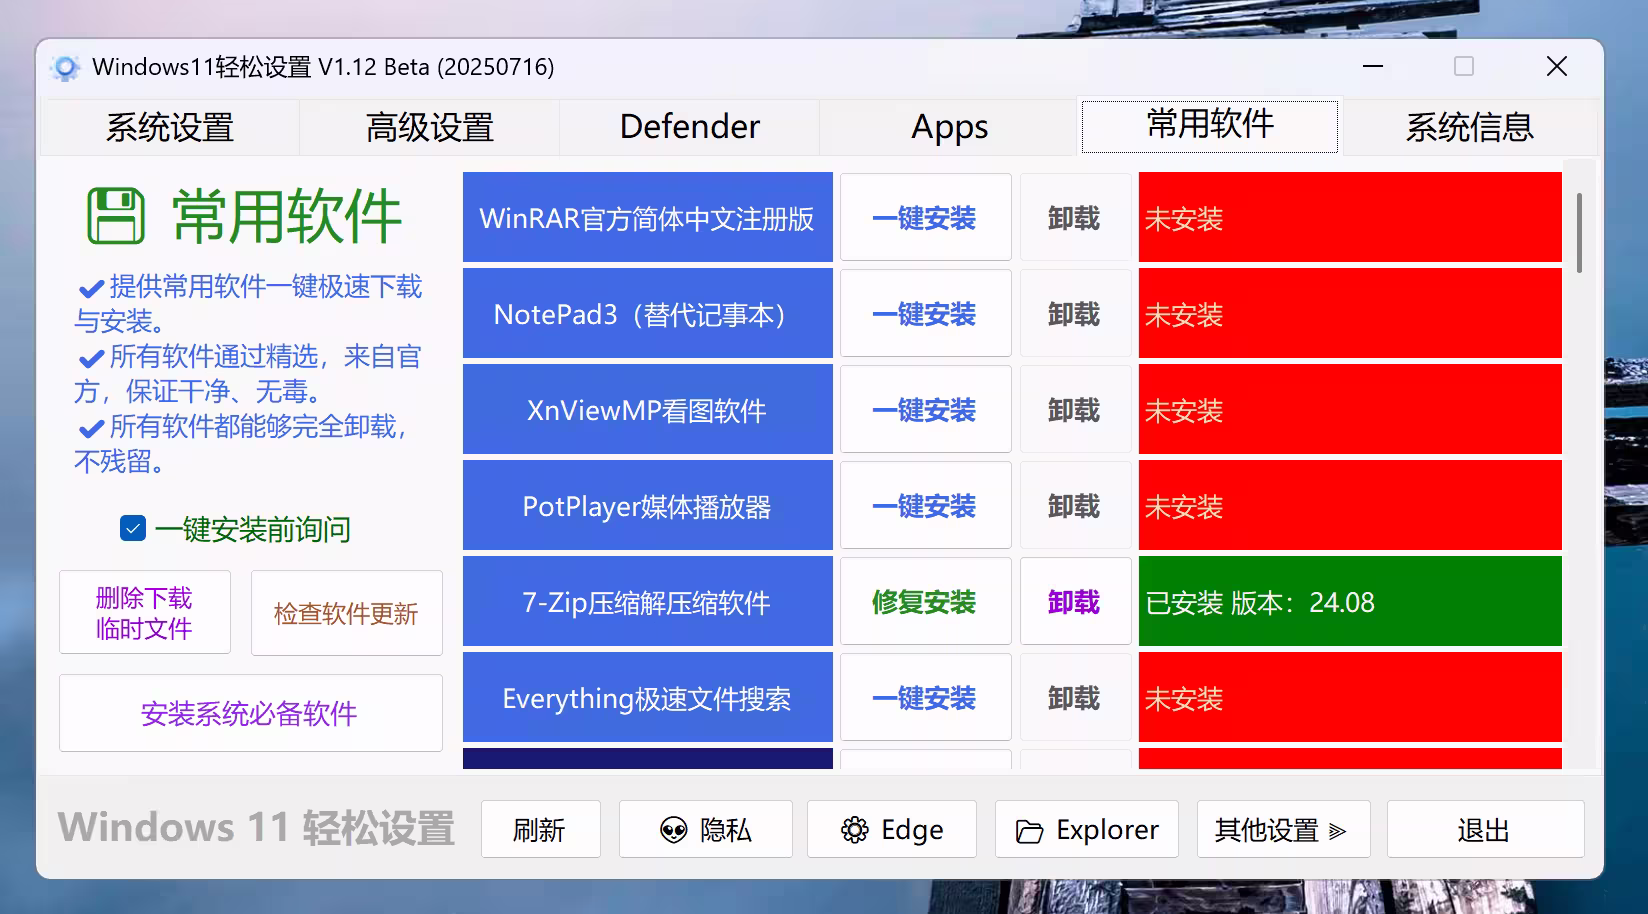
Task: Click 修复安装 for 7-Zip
Action: point(926,602)
